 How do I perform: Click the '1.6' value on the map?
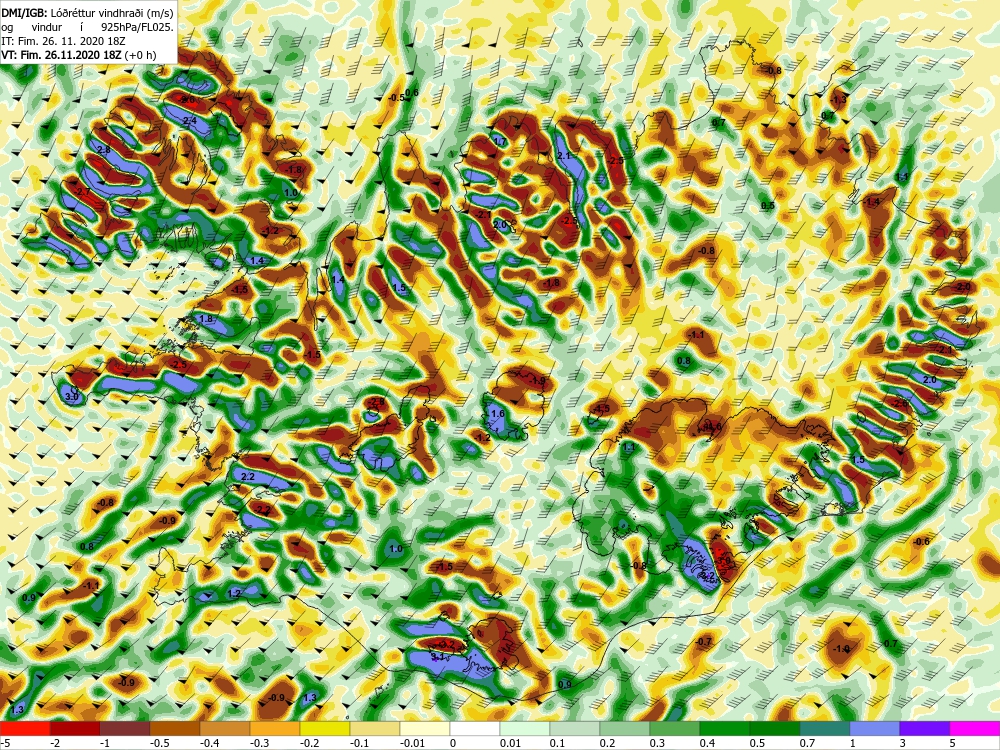pos(497,414)
